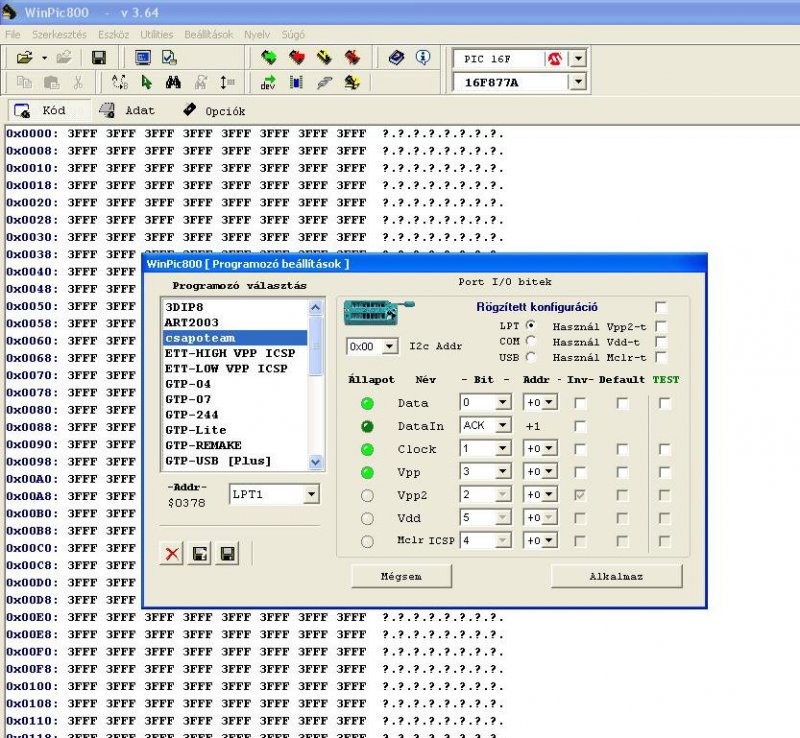Screen dimensions: 800x738
Task: Click the binoculars find icon
Action: (x=173, y=82)
